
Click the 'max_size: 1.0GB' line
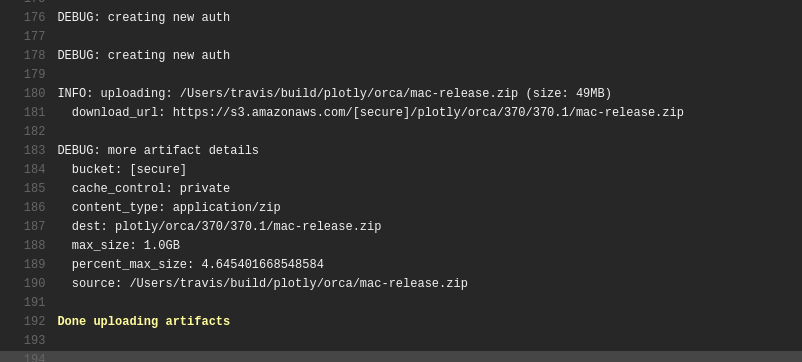(126, 245)
